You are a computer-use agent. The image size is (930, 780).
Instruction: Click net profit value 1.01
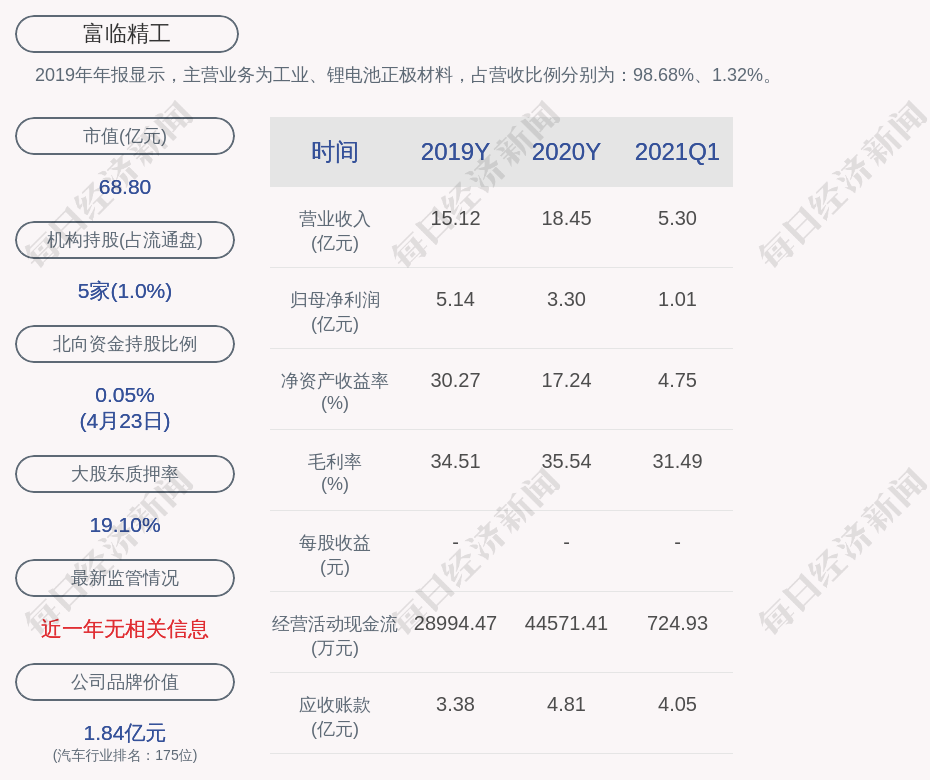[x=677, y=300]
